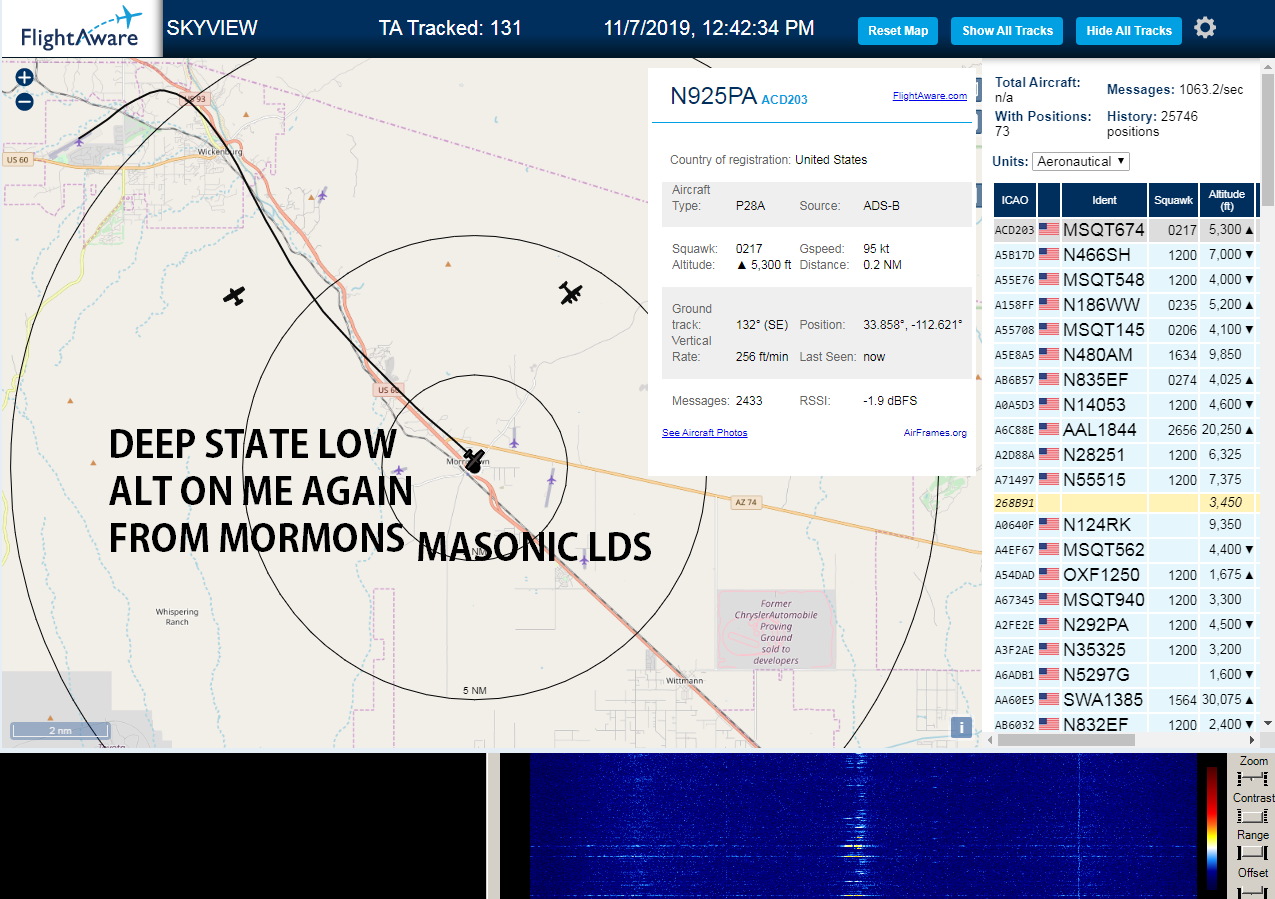Click the Reset Map button
The height and width of the screenshot is (899, 1275).
coord(898,31)
